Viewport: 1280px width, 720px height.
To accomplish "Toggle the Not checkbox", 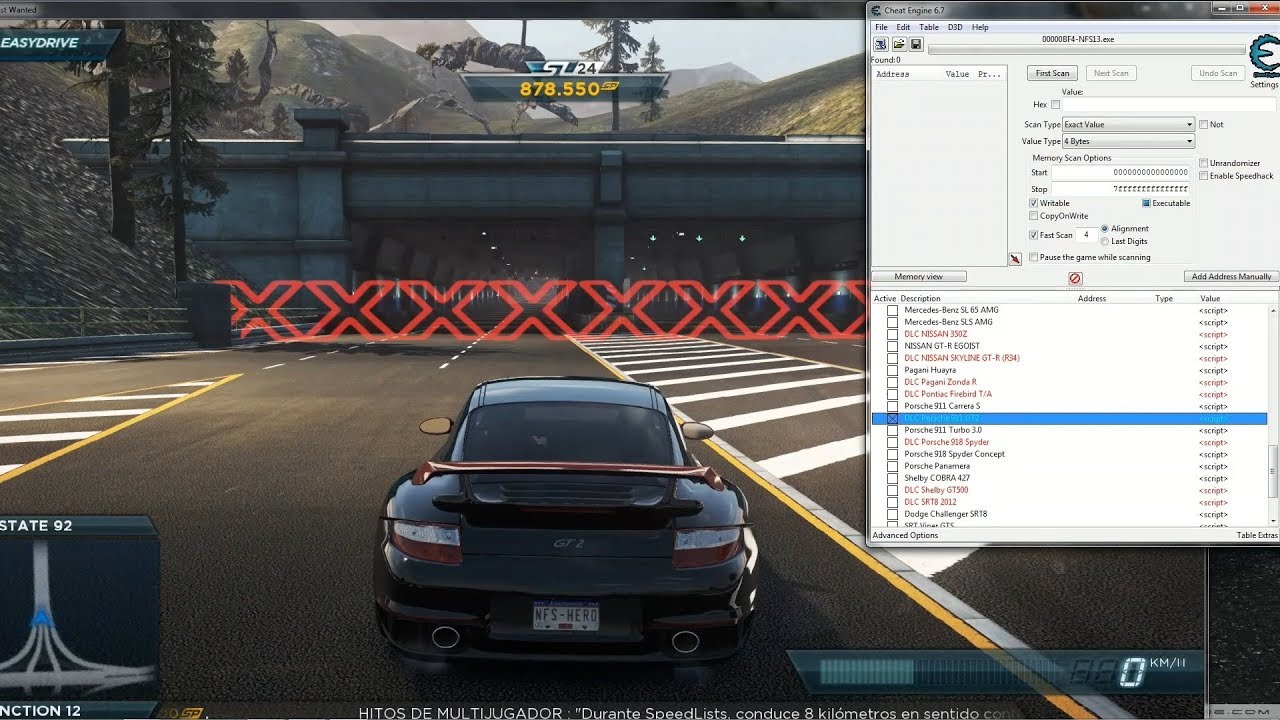I will (1204, 124).
